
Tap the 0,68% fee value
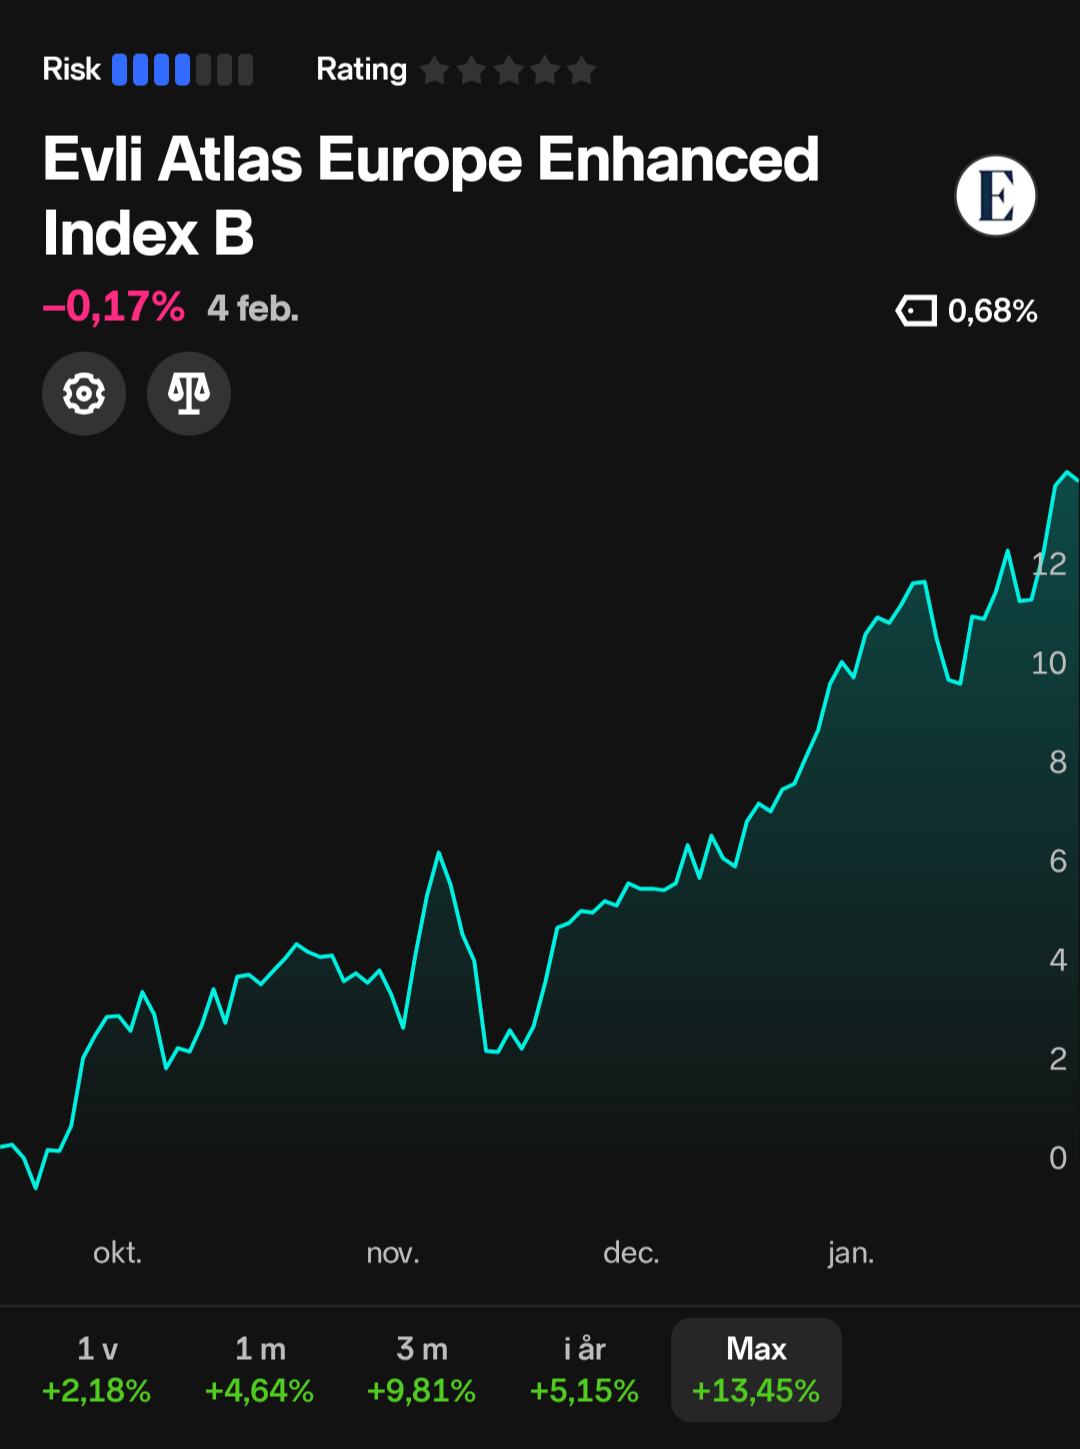pos(992,311)
